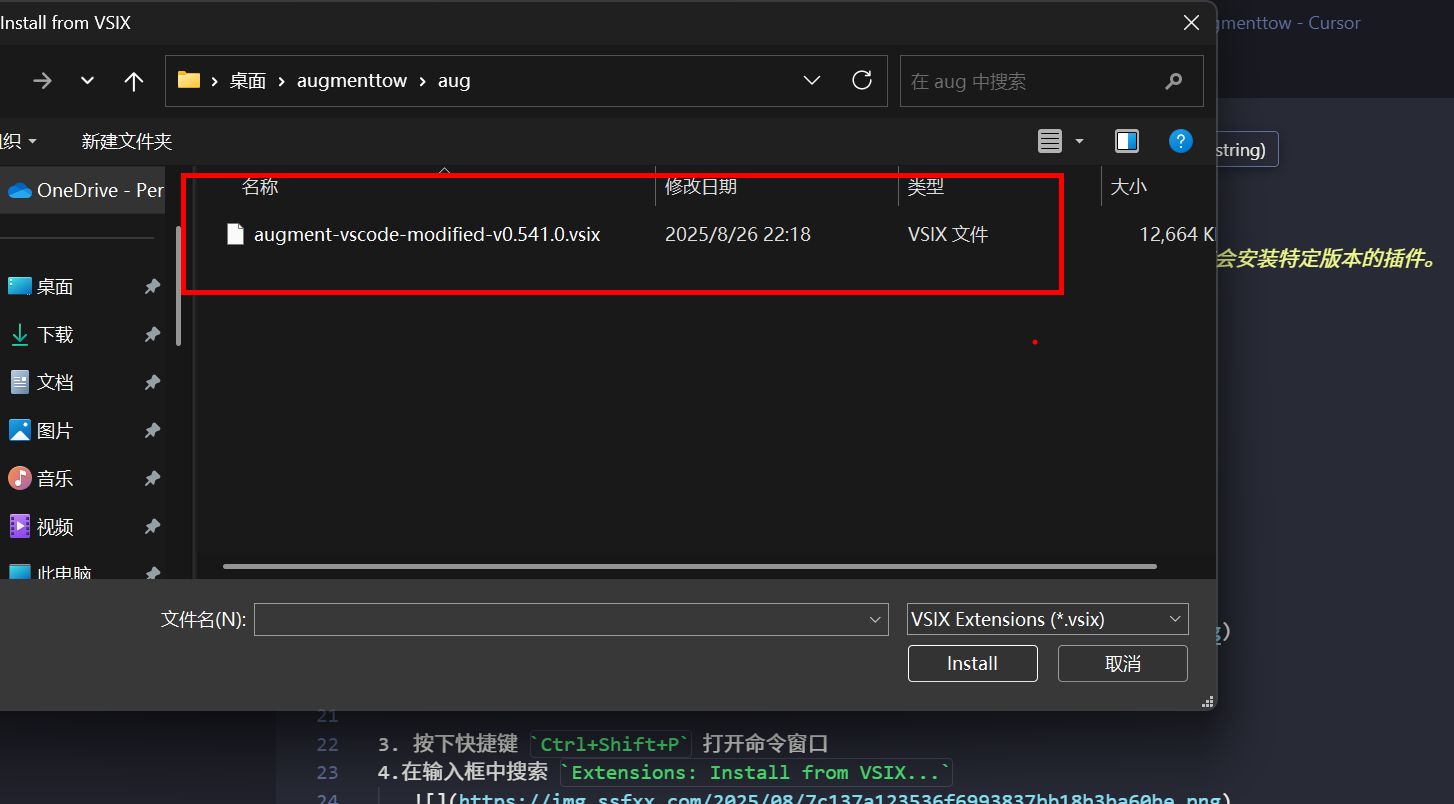Refresh the aug folder listing

[x=861, y=81]
